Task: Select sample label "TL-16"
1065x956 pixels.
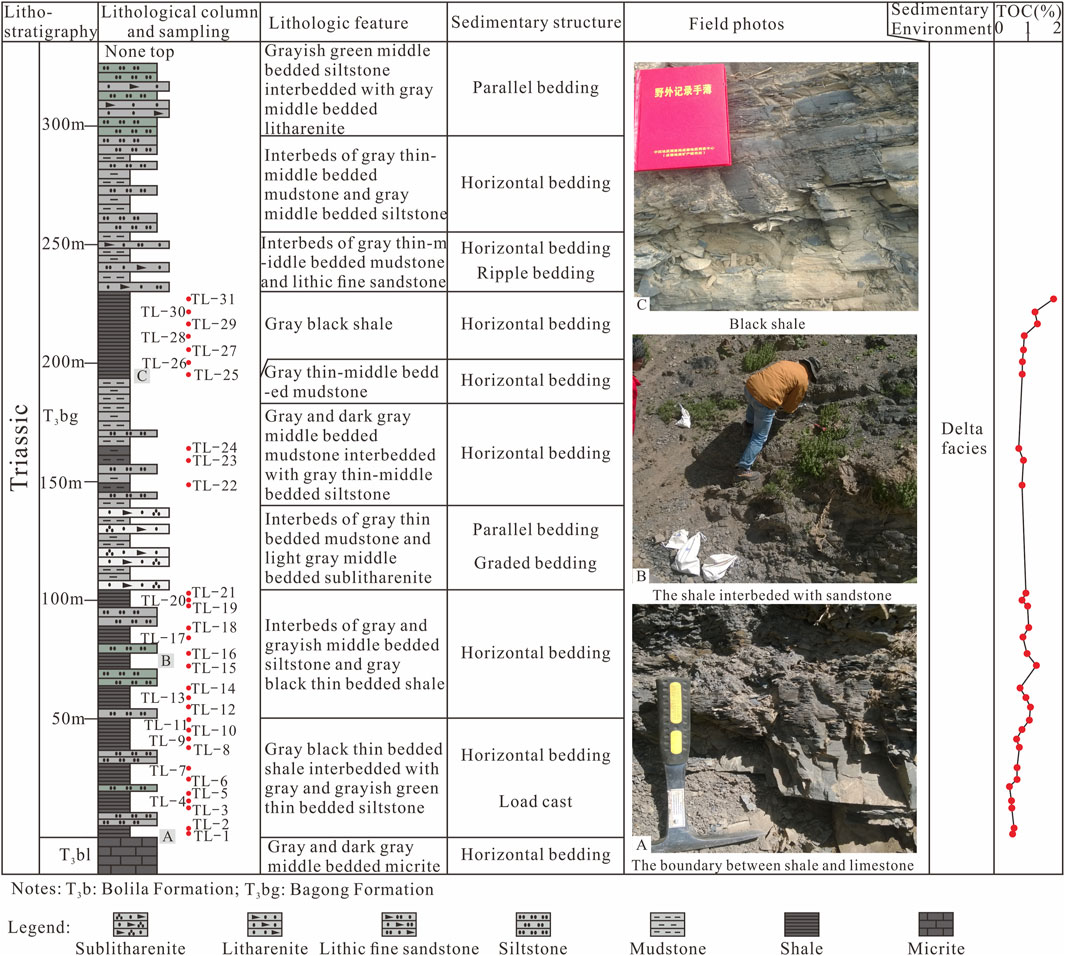Action: (x=214, y=654)
